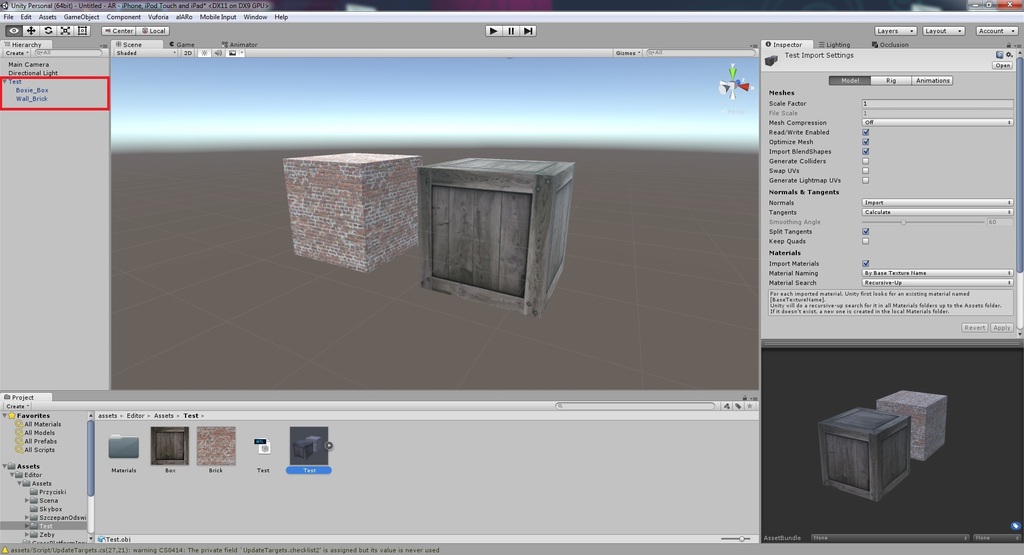The width and height of the screenshot is (1024, 555).
Task: Click the Step frame button
Action: click(x=528, y=31)
